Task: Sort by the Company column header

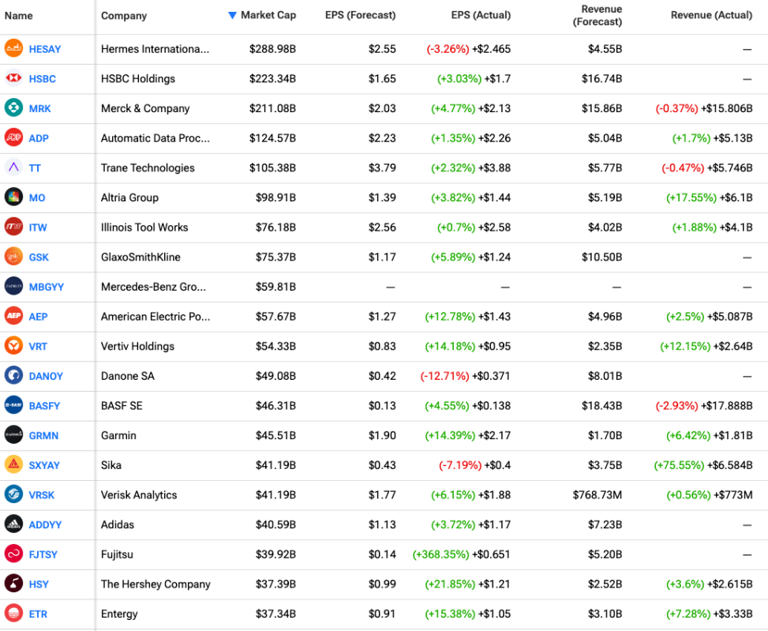Action: pos(124,16)
